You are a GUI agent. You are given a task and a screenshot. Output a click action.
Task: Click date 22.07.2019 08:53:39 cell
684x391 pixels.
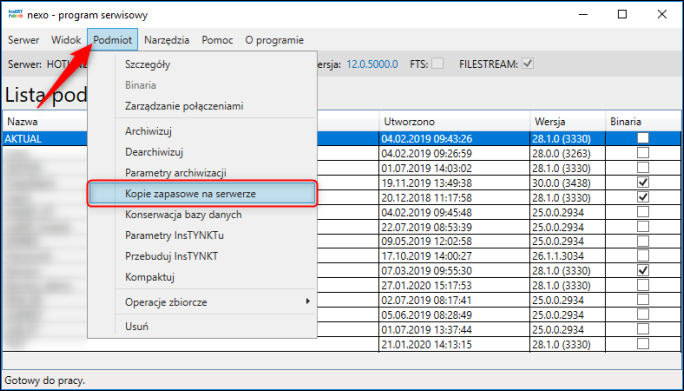click(x=454, y=227)
